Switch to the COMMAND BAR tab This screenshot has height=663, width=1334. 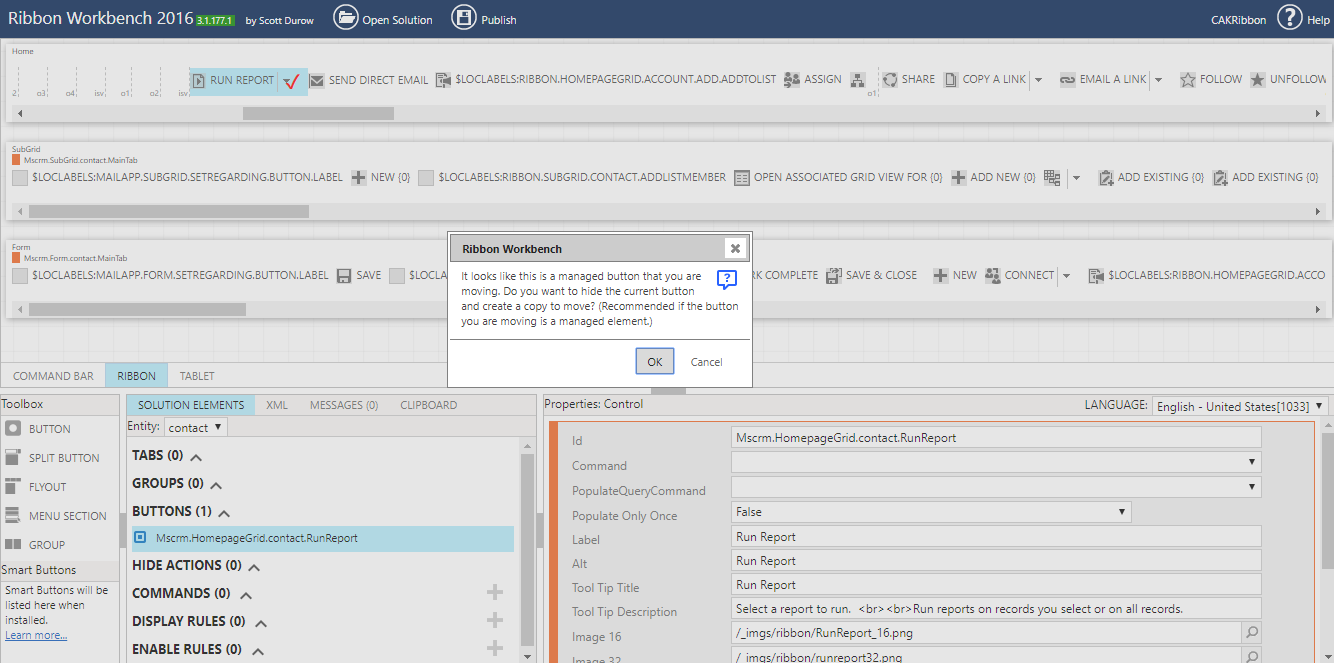coord(53,375)
